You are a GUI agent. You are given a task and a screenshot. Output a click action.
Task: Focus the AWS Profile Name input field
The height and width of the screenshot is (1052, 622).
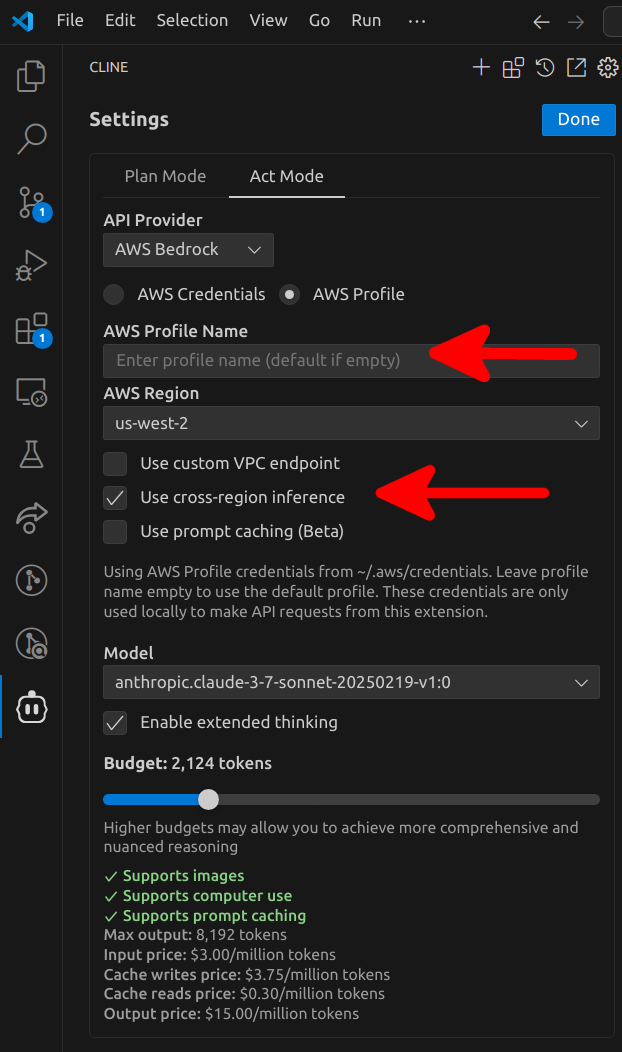click(x=352, y=361)
